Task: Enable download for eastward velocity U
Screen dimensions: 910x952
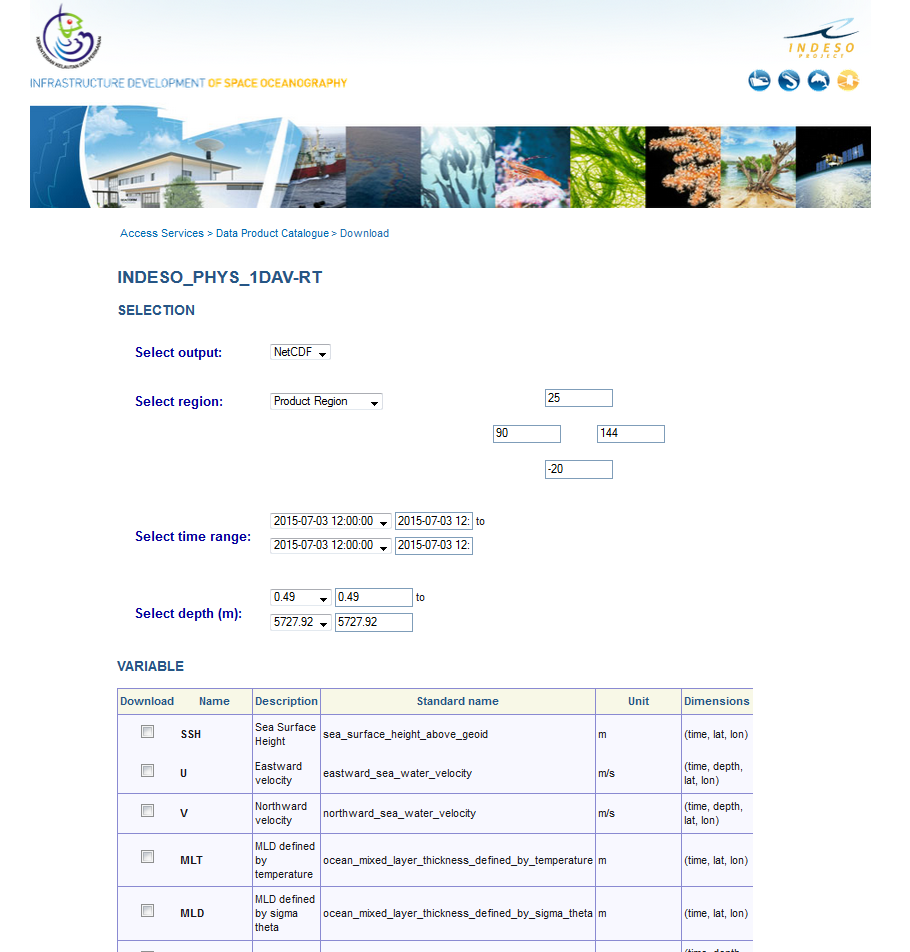Action: tap(147, 769)
